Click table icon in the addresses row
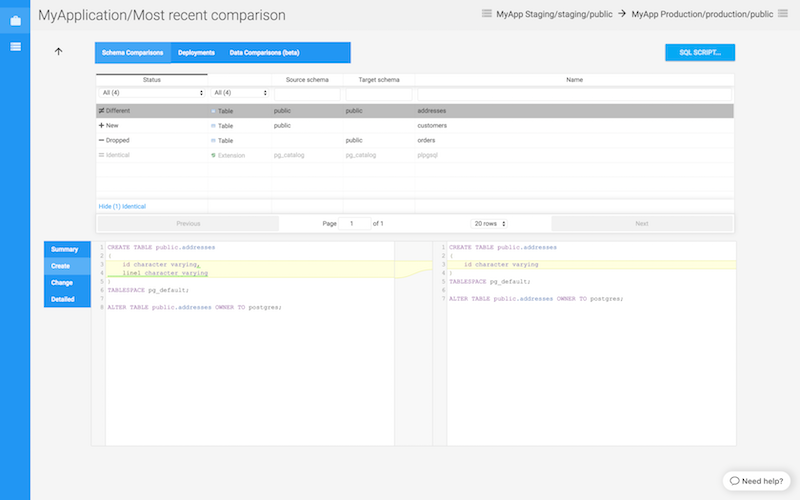This screenshot has height=500, width=800. [x=213, y=111]
